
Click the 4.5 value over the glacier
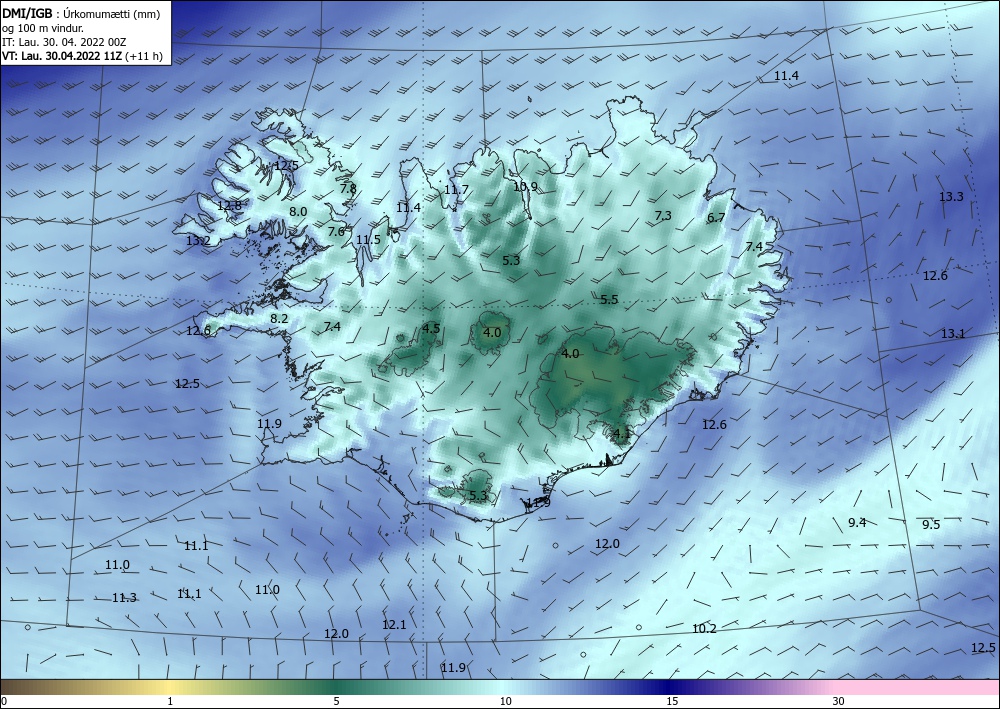click(x=431, y=328)
